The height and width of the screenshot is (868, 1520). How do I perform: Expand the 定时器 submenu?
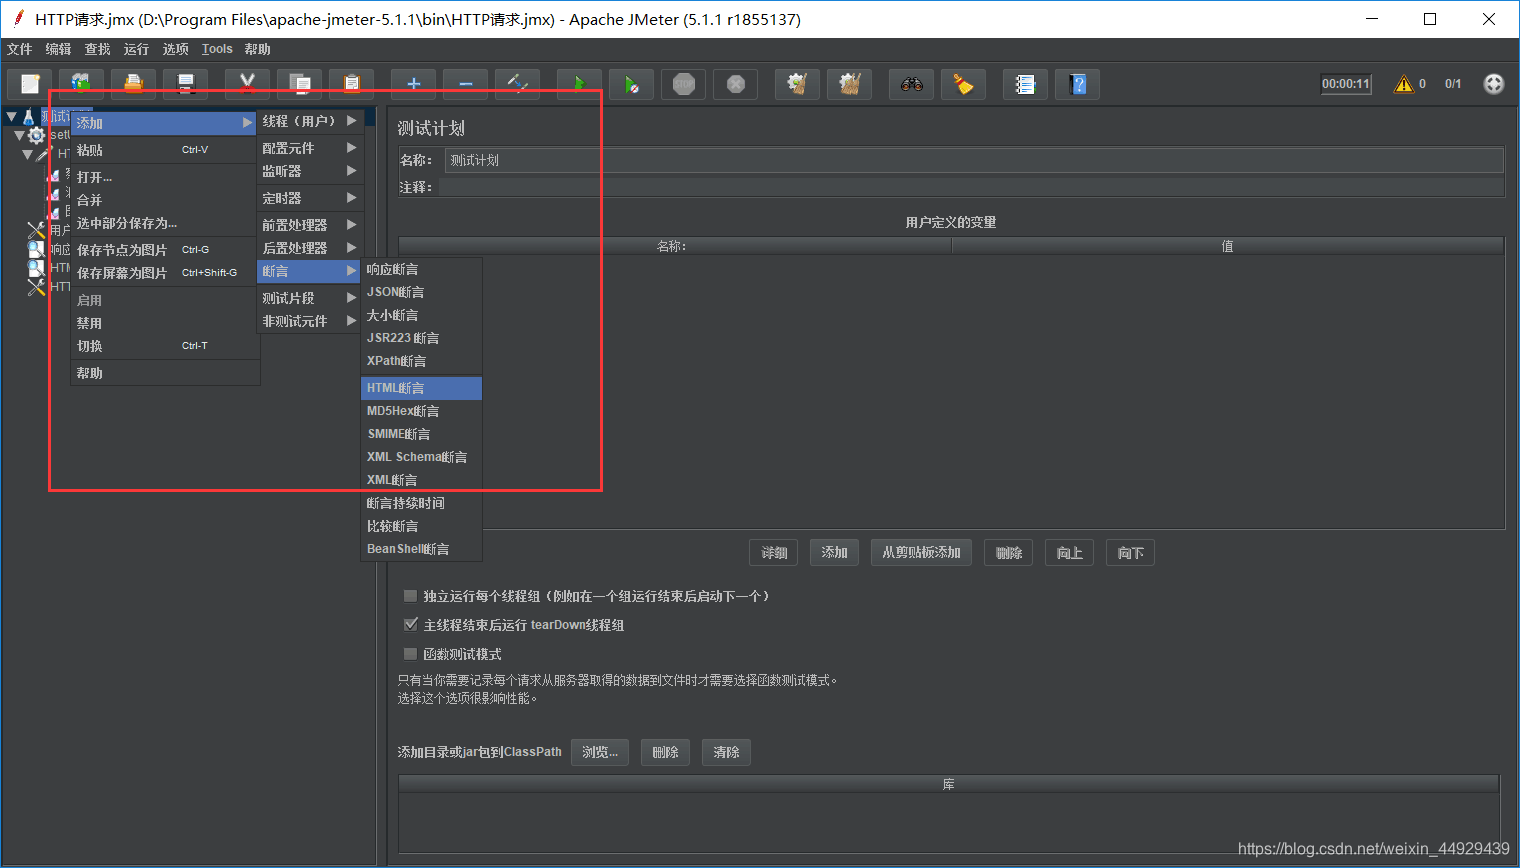[310, 198]
